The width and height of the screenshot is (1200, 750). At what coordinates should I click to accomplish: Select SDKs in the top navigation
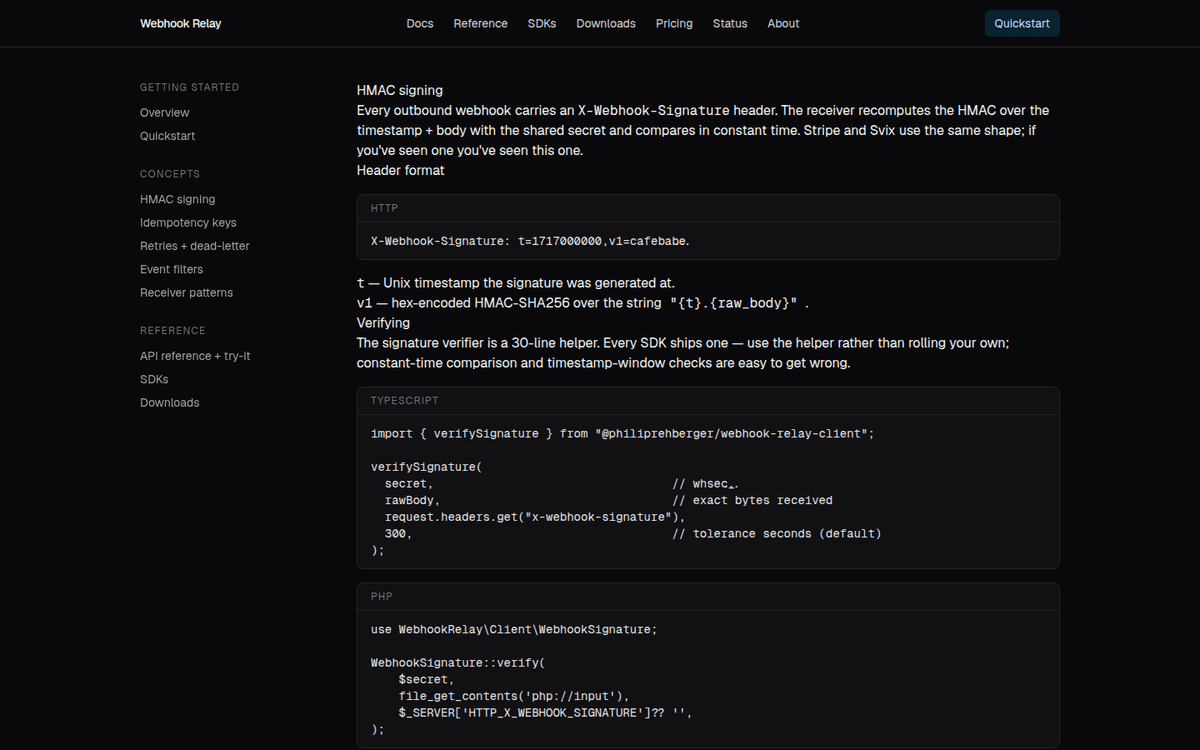pos(542,23)
